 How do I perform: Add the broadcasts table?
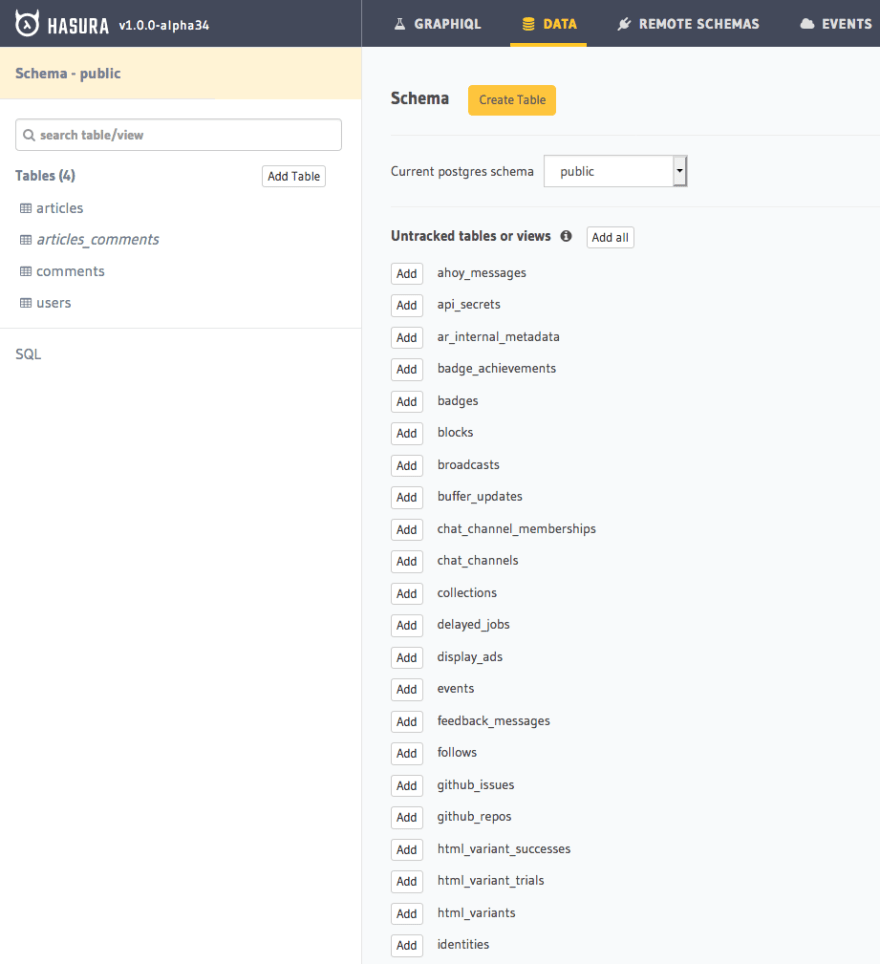tap(406, 465)
